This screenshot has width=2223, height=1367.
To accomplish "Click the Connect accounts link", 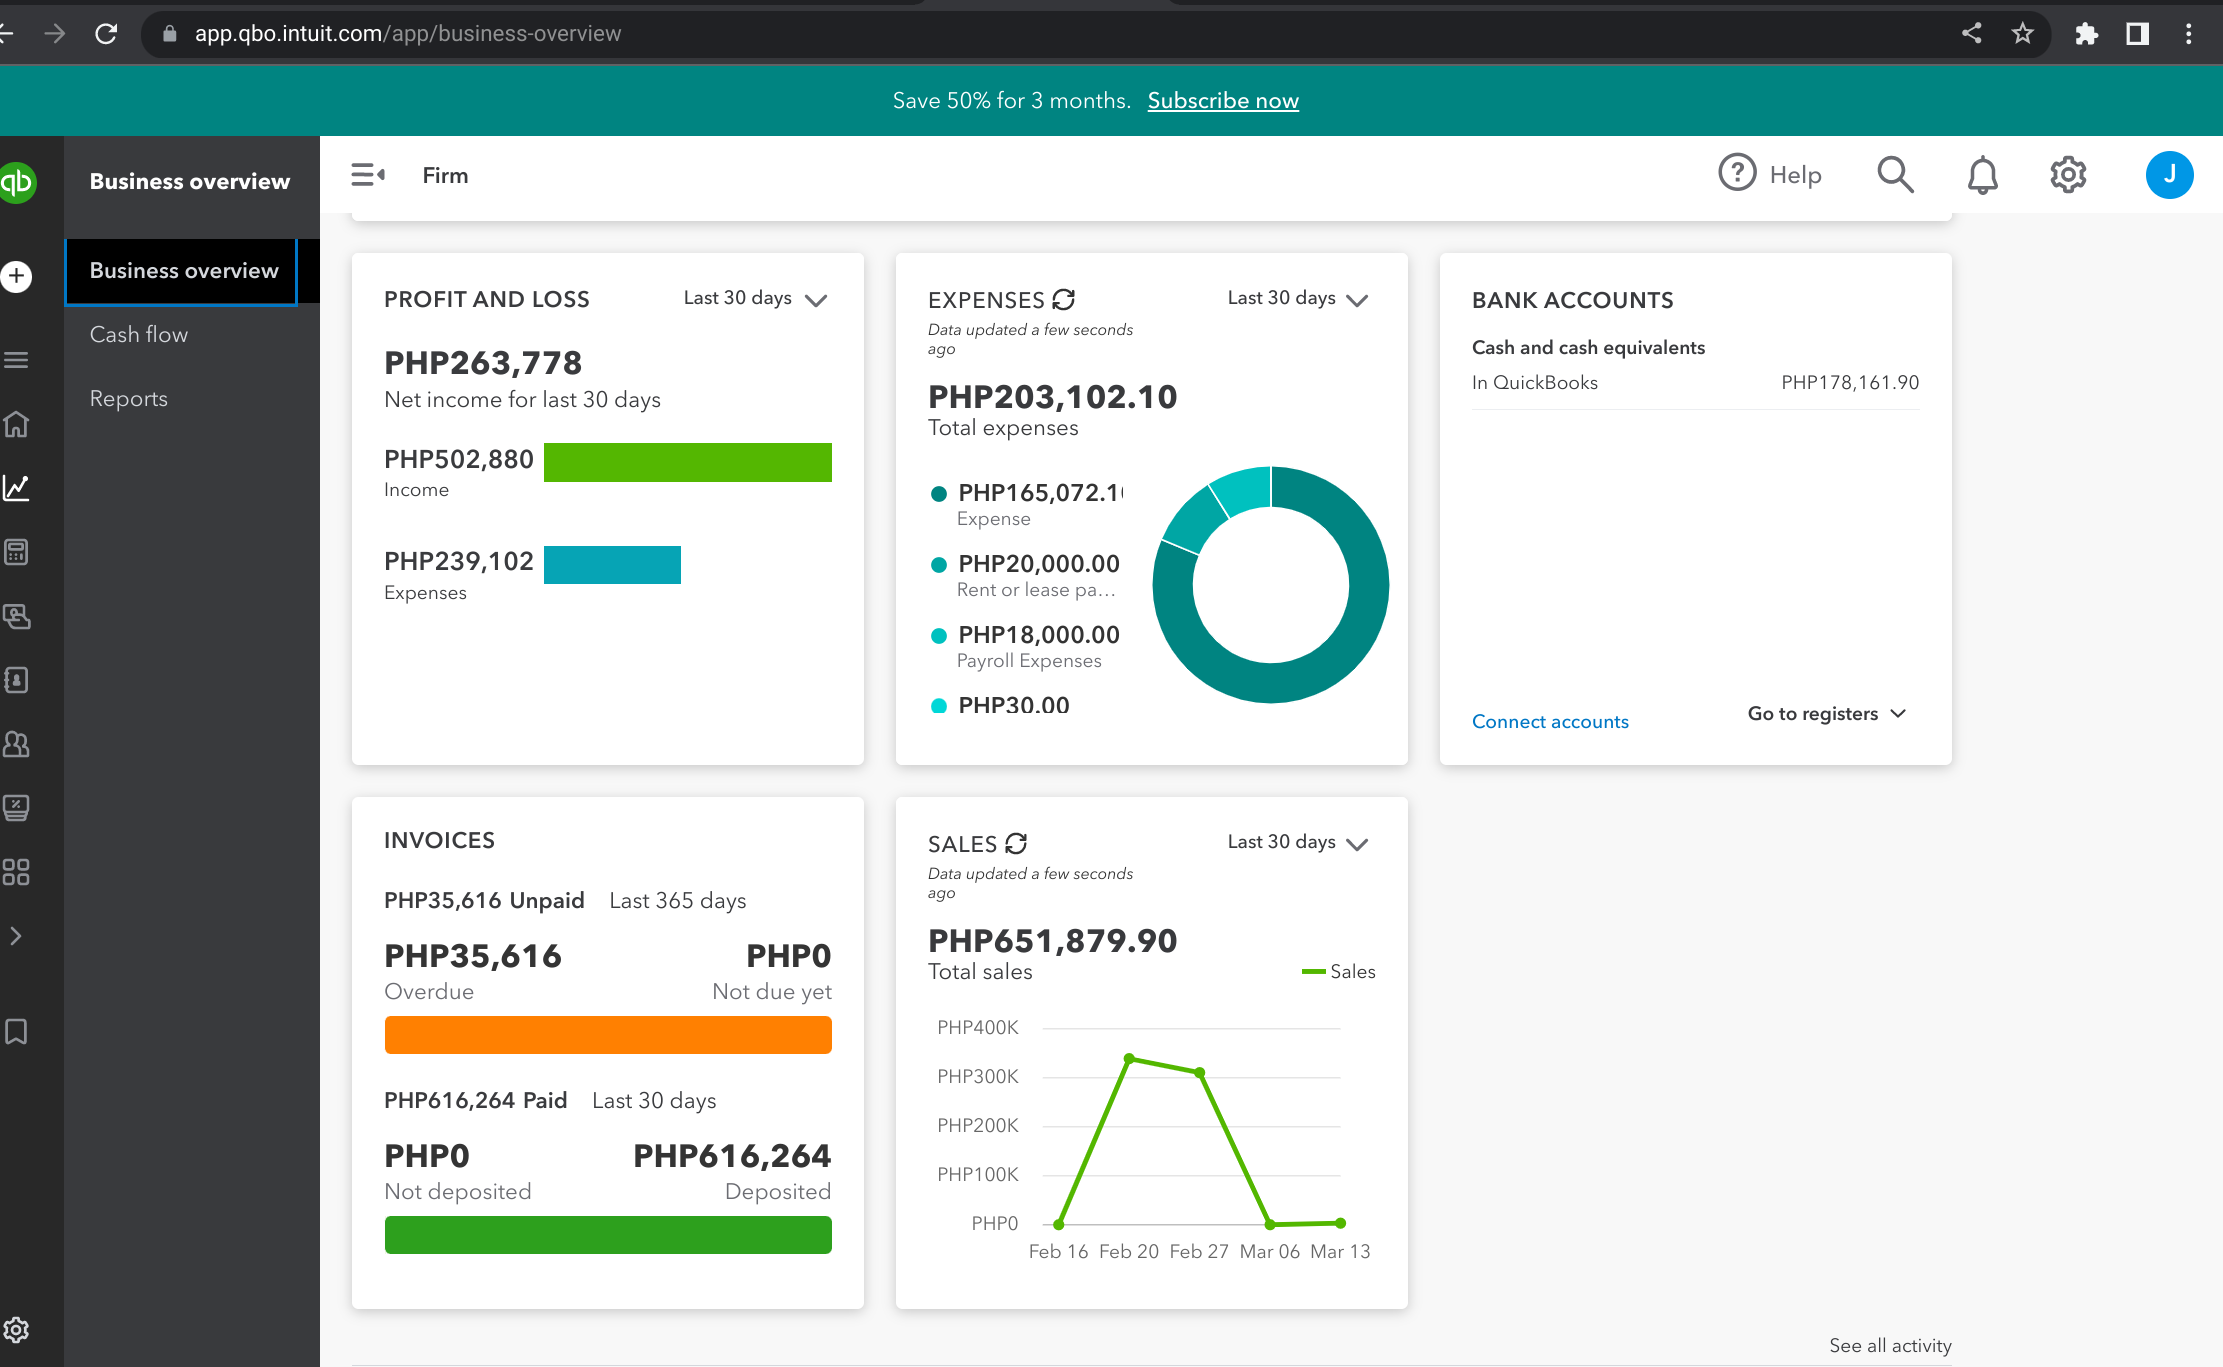I will [x=1550, y=721].
